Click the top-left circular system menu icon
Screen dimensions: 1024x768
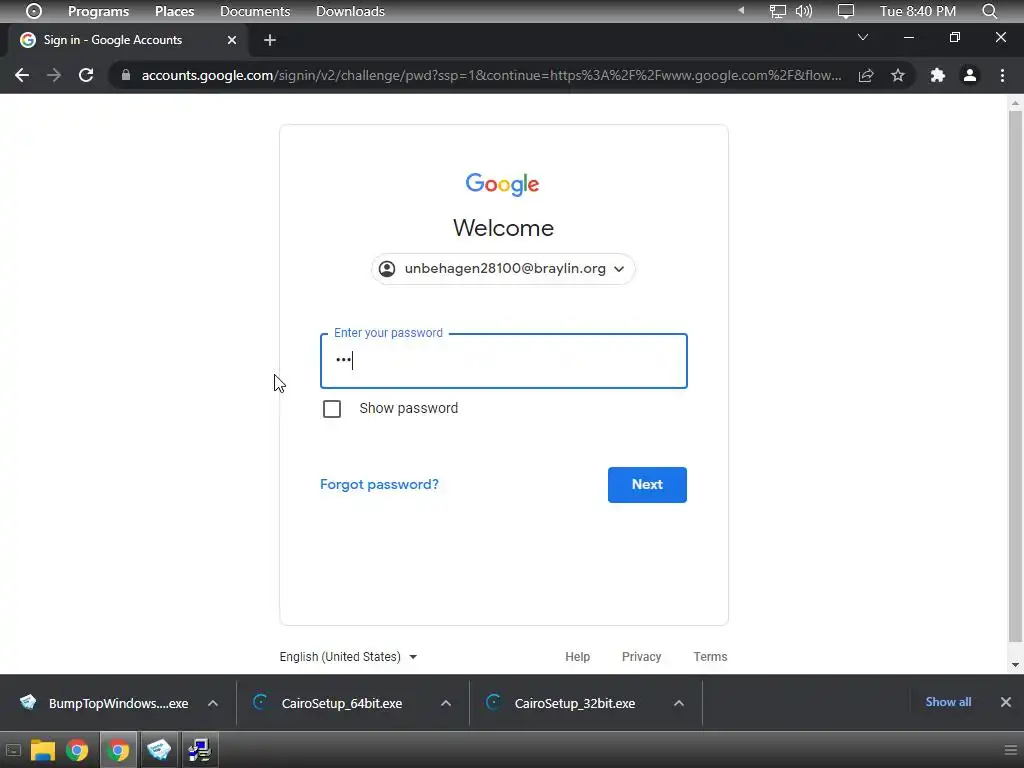pos(34,11)
